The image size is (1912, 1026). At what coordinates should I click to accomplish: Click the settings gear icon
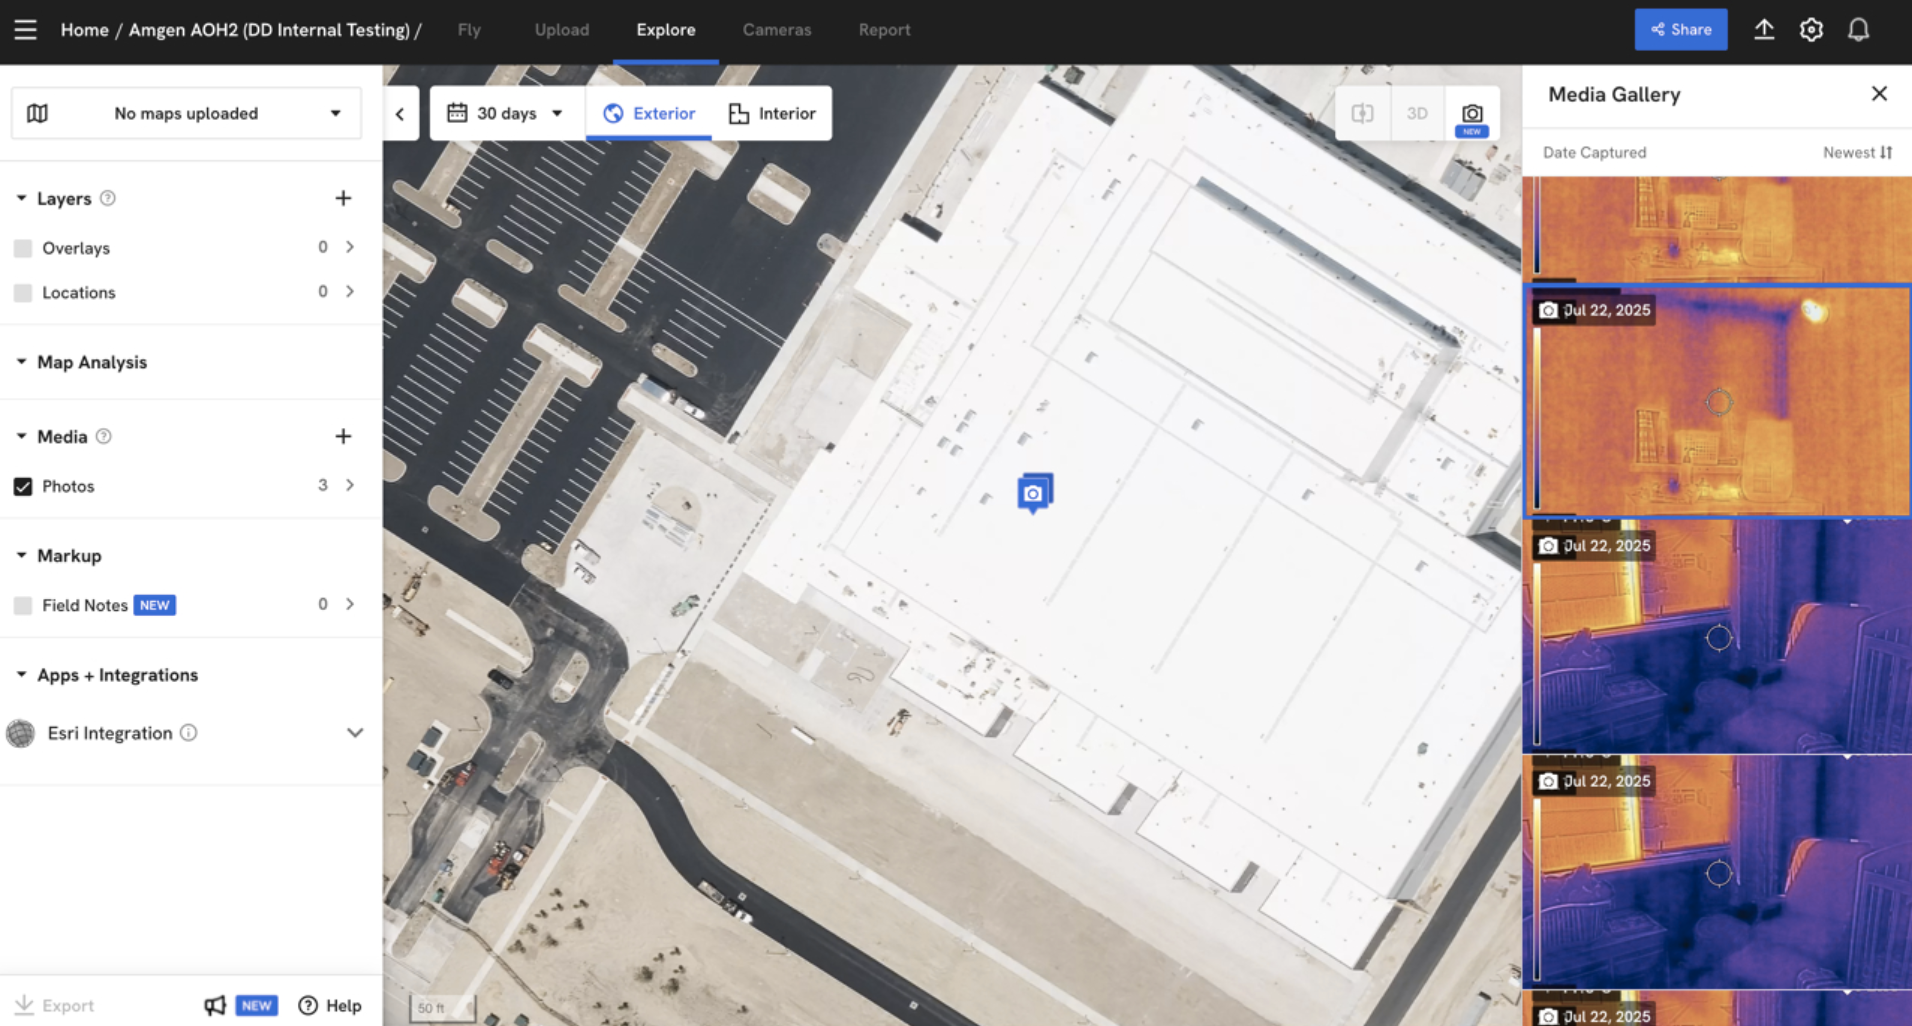pyautogui.click(x=1811, y=30)
